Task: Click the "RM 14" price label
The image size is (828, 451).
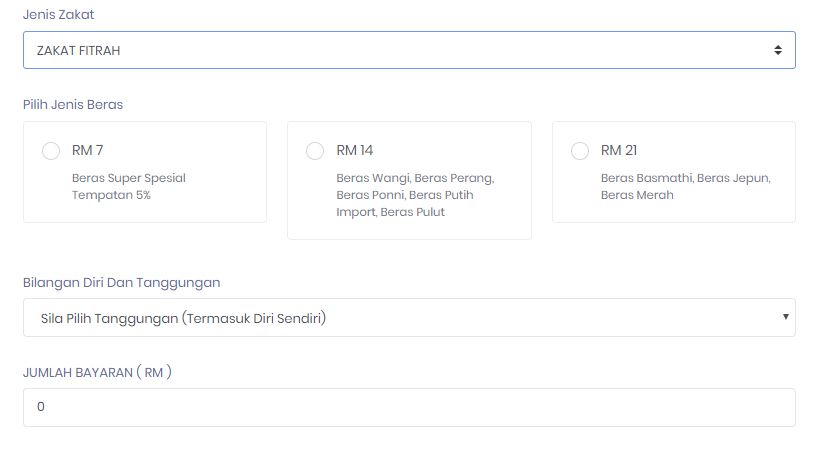Action: click(x=355, y=151)
